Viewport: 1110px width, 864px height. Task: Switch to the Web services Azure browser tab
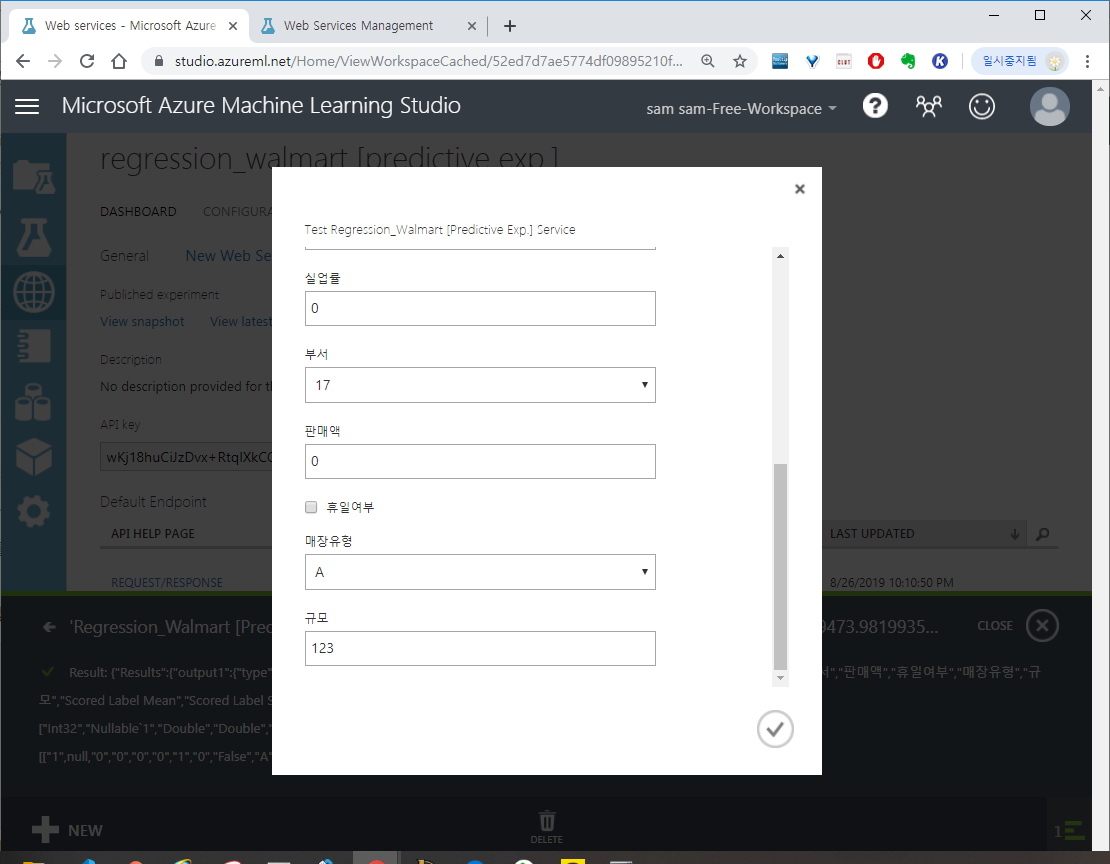tap(130, 25)
